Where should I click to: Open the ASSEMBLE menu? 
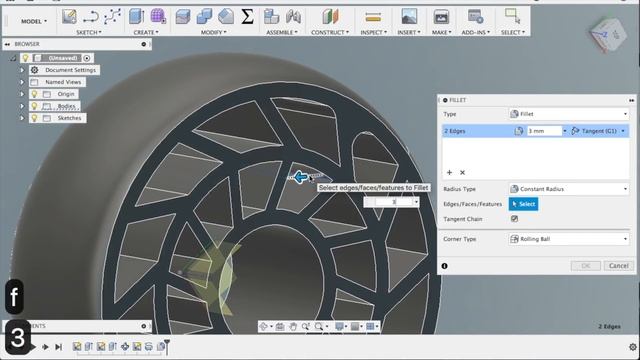pos(282,32)
